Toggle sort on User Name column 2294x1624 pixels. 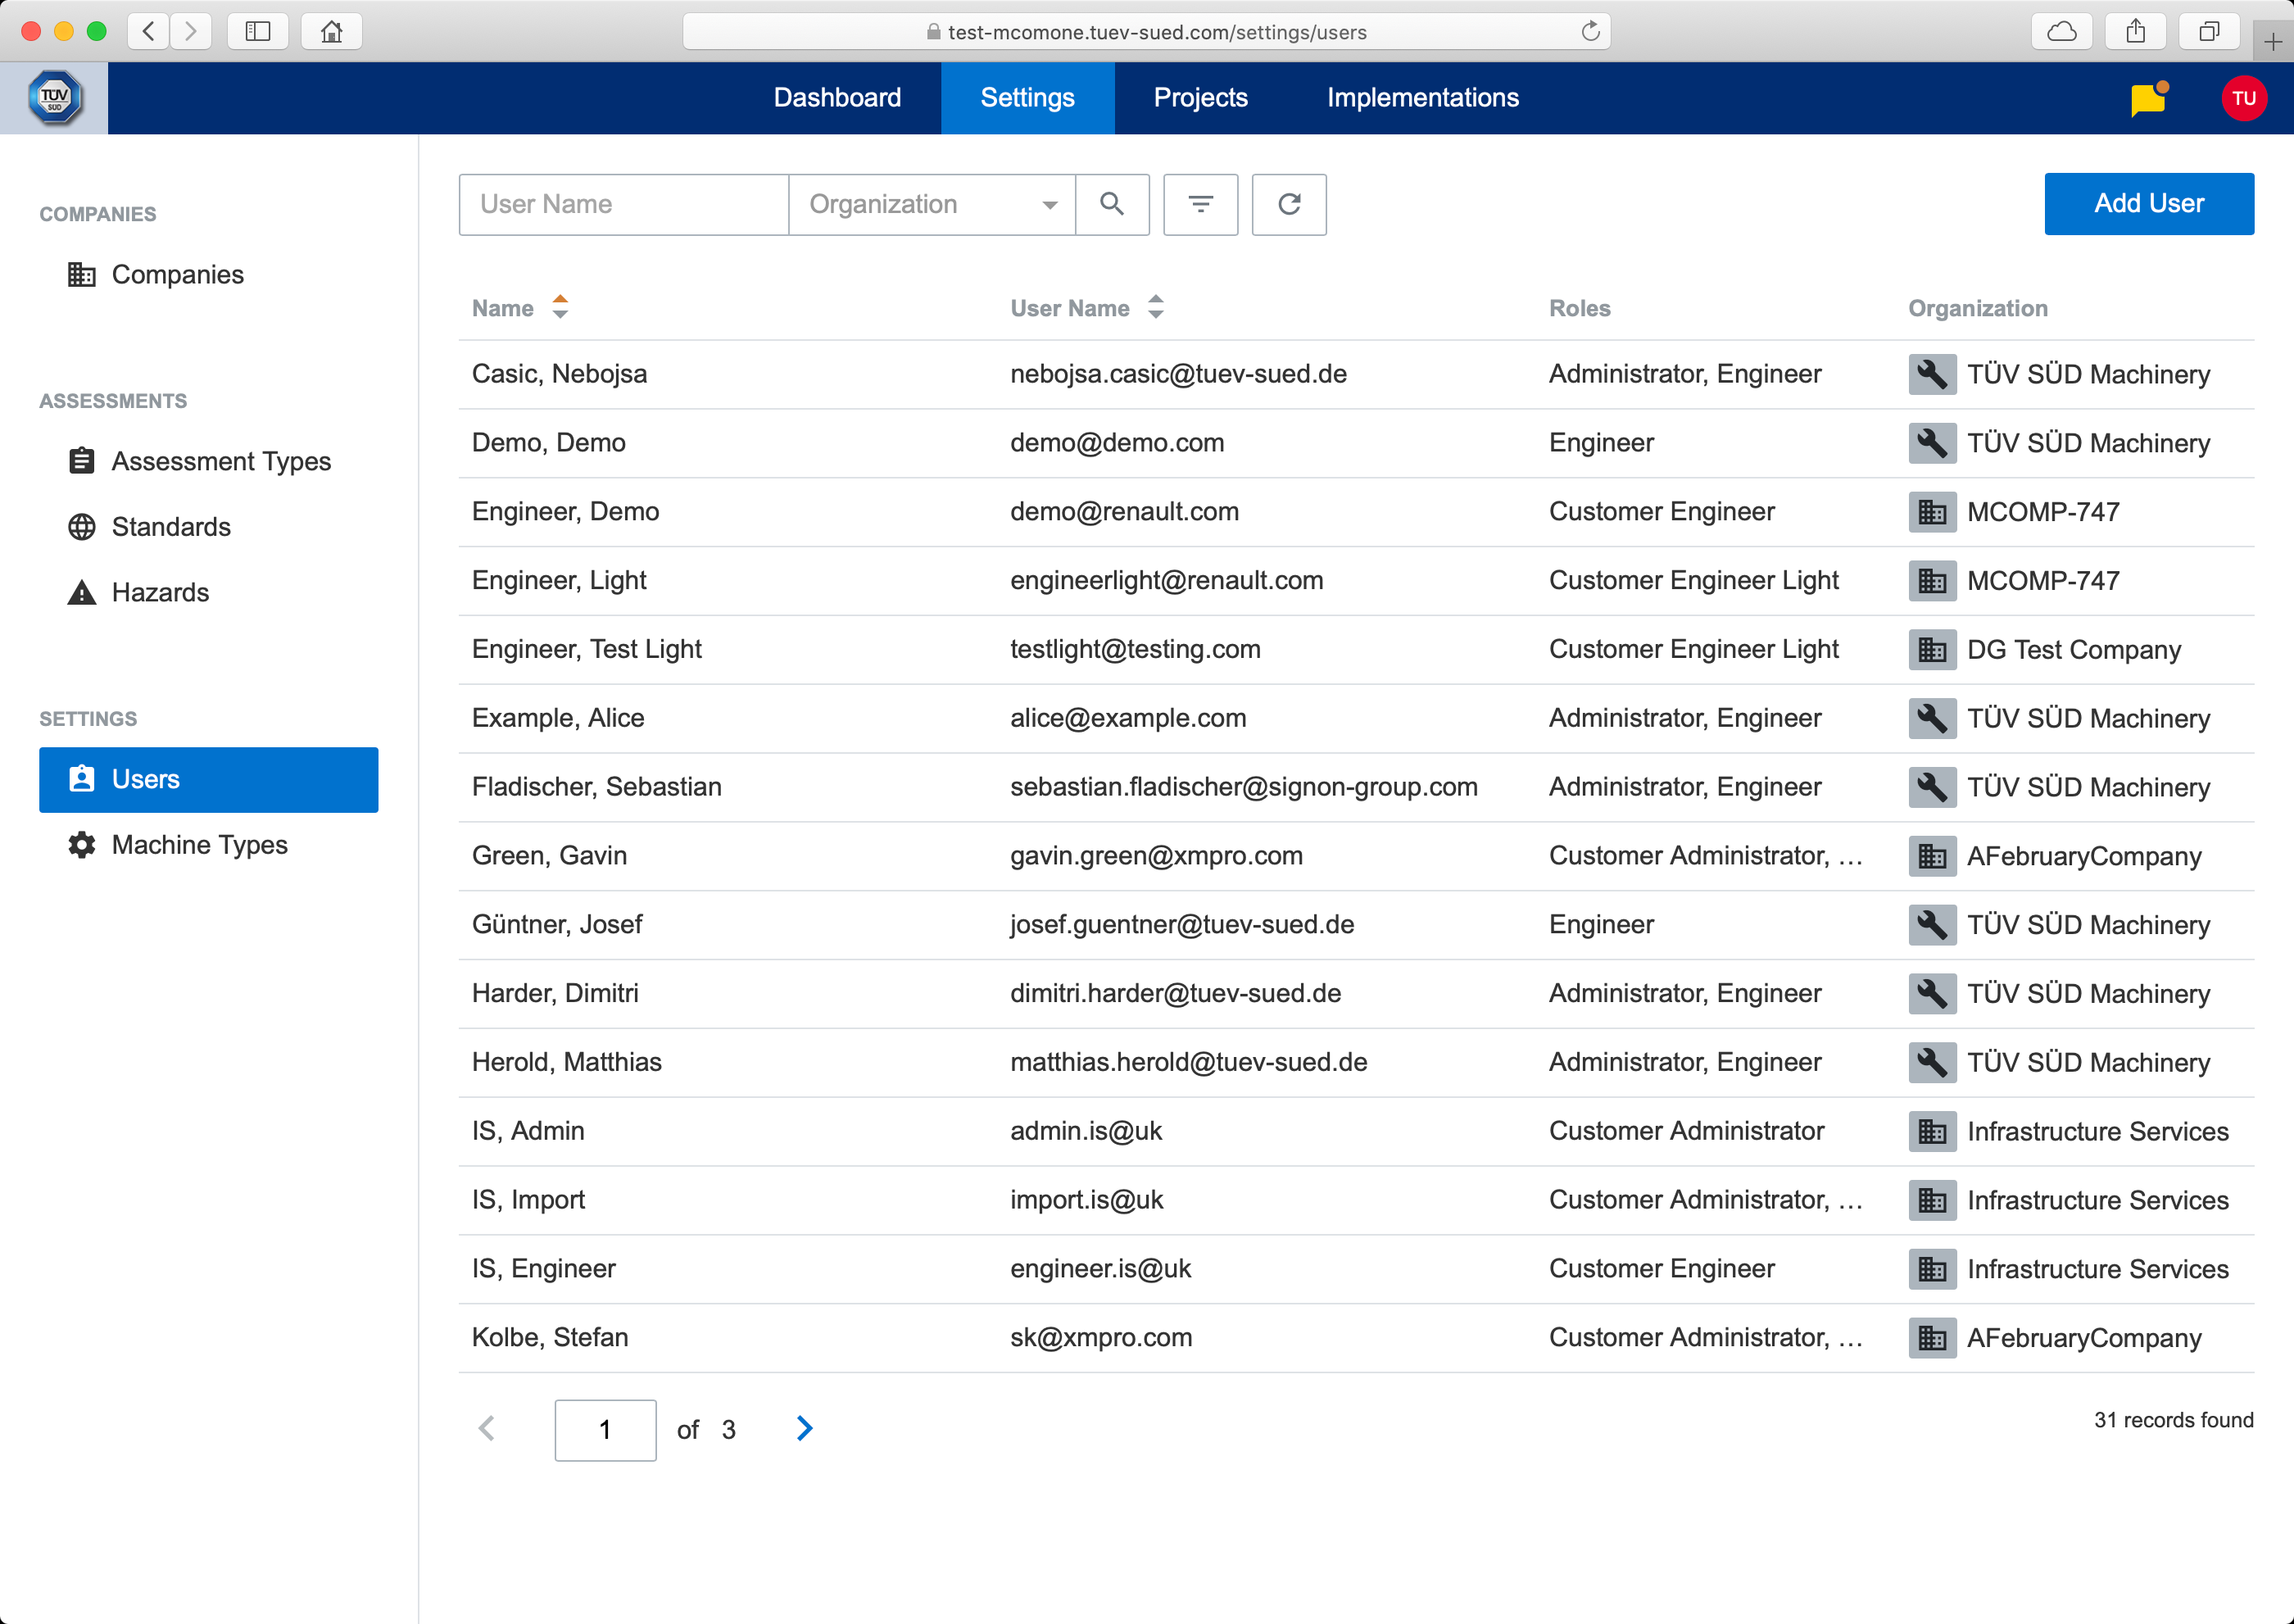pos(1155,307)
